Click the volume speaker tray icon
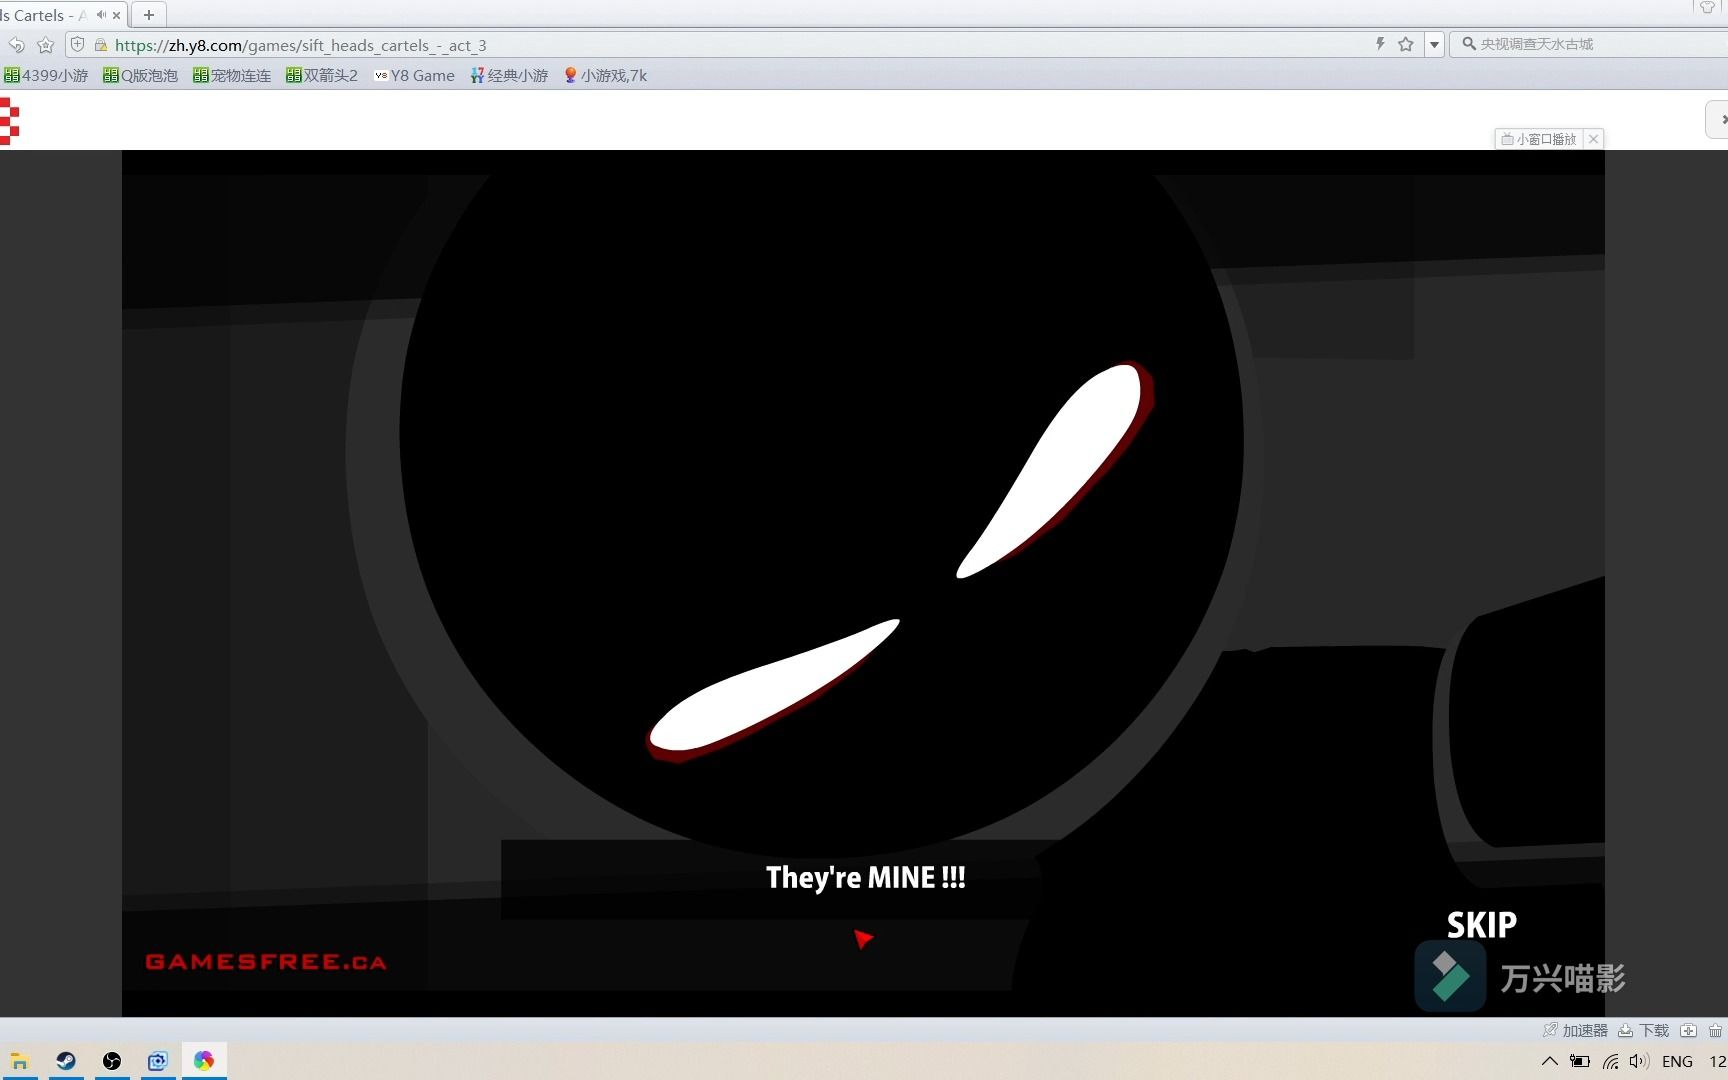Image resolution: width=1728 pixels, height=1080 pixels. (1638, 1061)
